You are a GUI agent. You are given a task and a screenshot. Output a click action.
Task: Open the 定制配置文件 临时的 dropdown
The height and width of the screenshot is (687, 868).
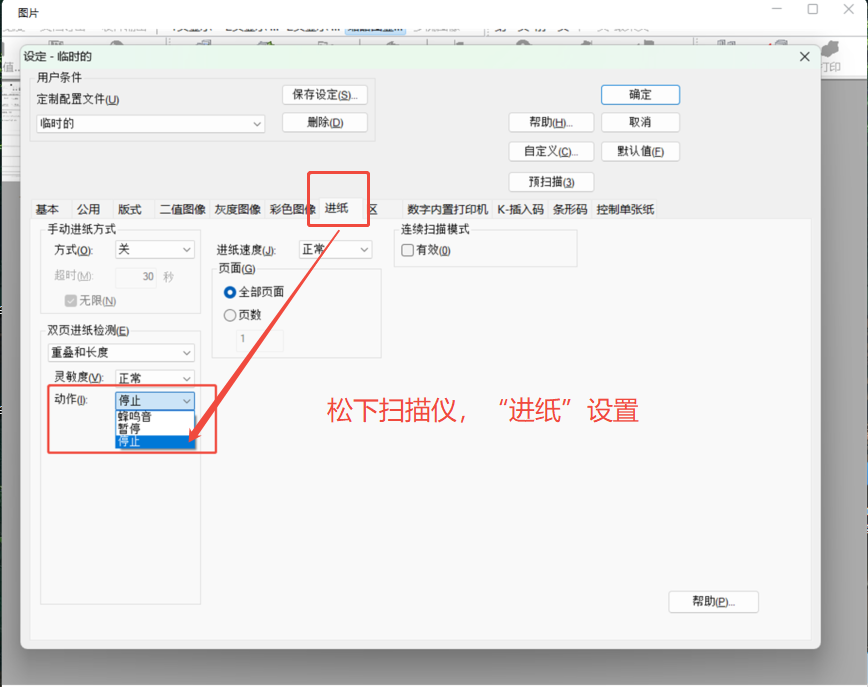(x=151, y=123)
